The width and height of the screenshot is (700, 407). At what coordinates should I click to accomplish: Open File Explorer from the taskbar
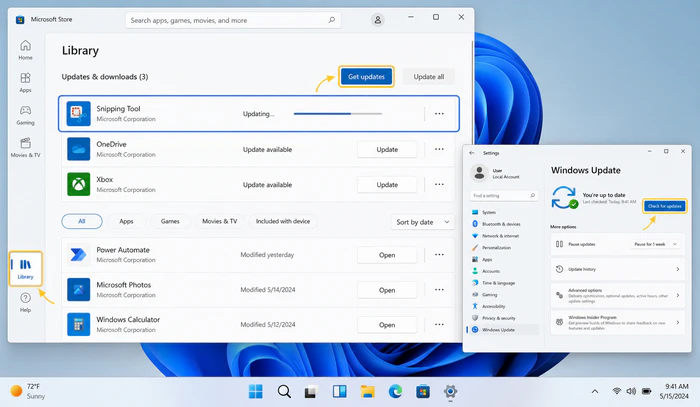click(x=367, y=392)
